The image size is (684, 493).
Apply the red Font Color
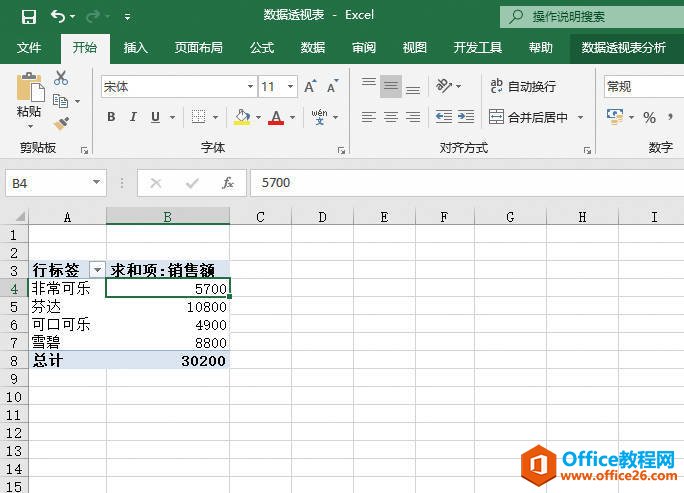[276, 117]
